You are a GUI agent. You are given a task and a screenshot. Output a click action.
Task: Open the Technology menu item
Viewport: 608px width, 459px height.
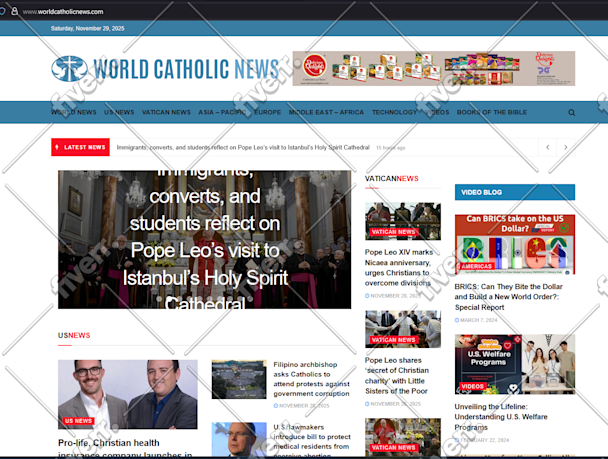click(x=394, y=112)
